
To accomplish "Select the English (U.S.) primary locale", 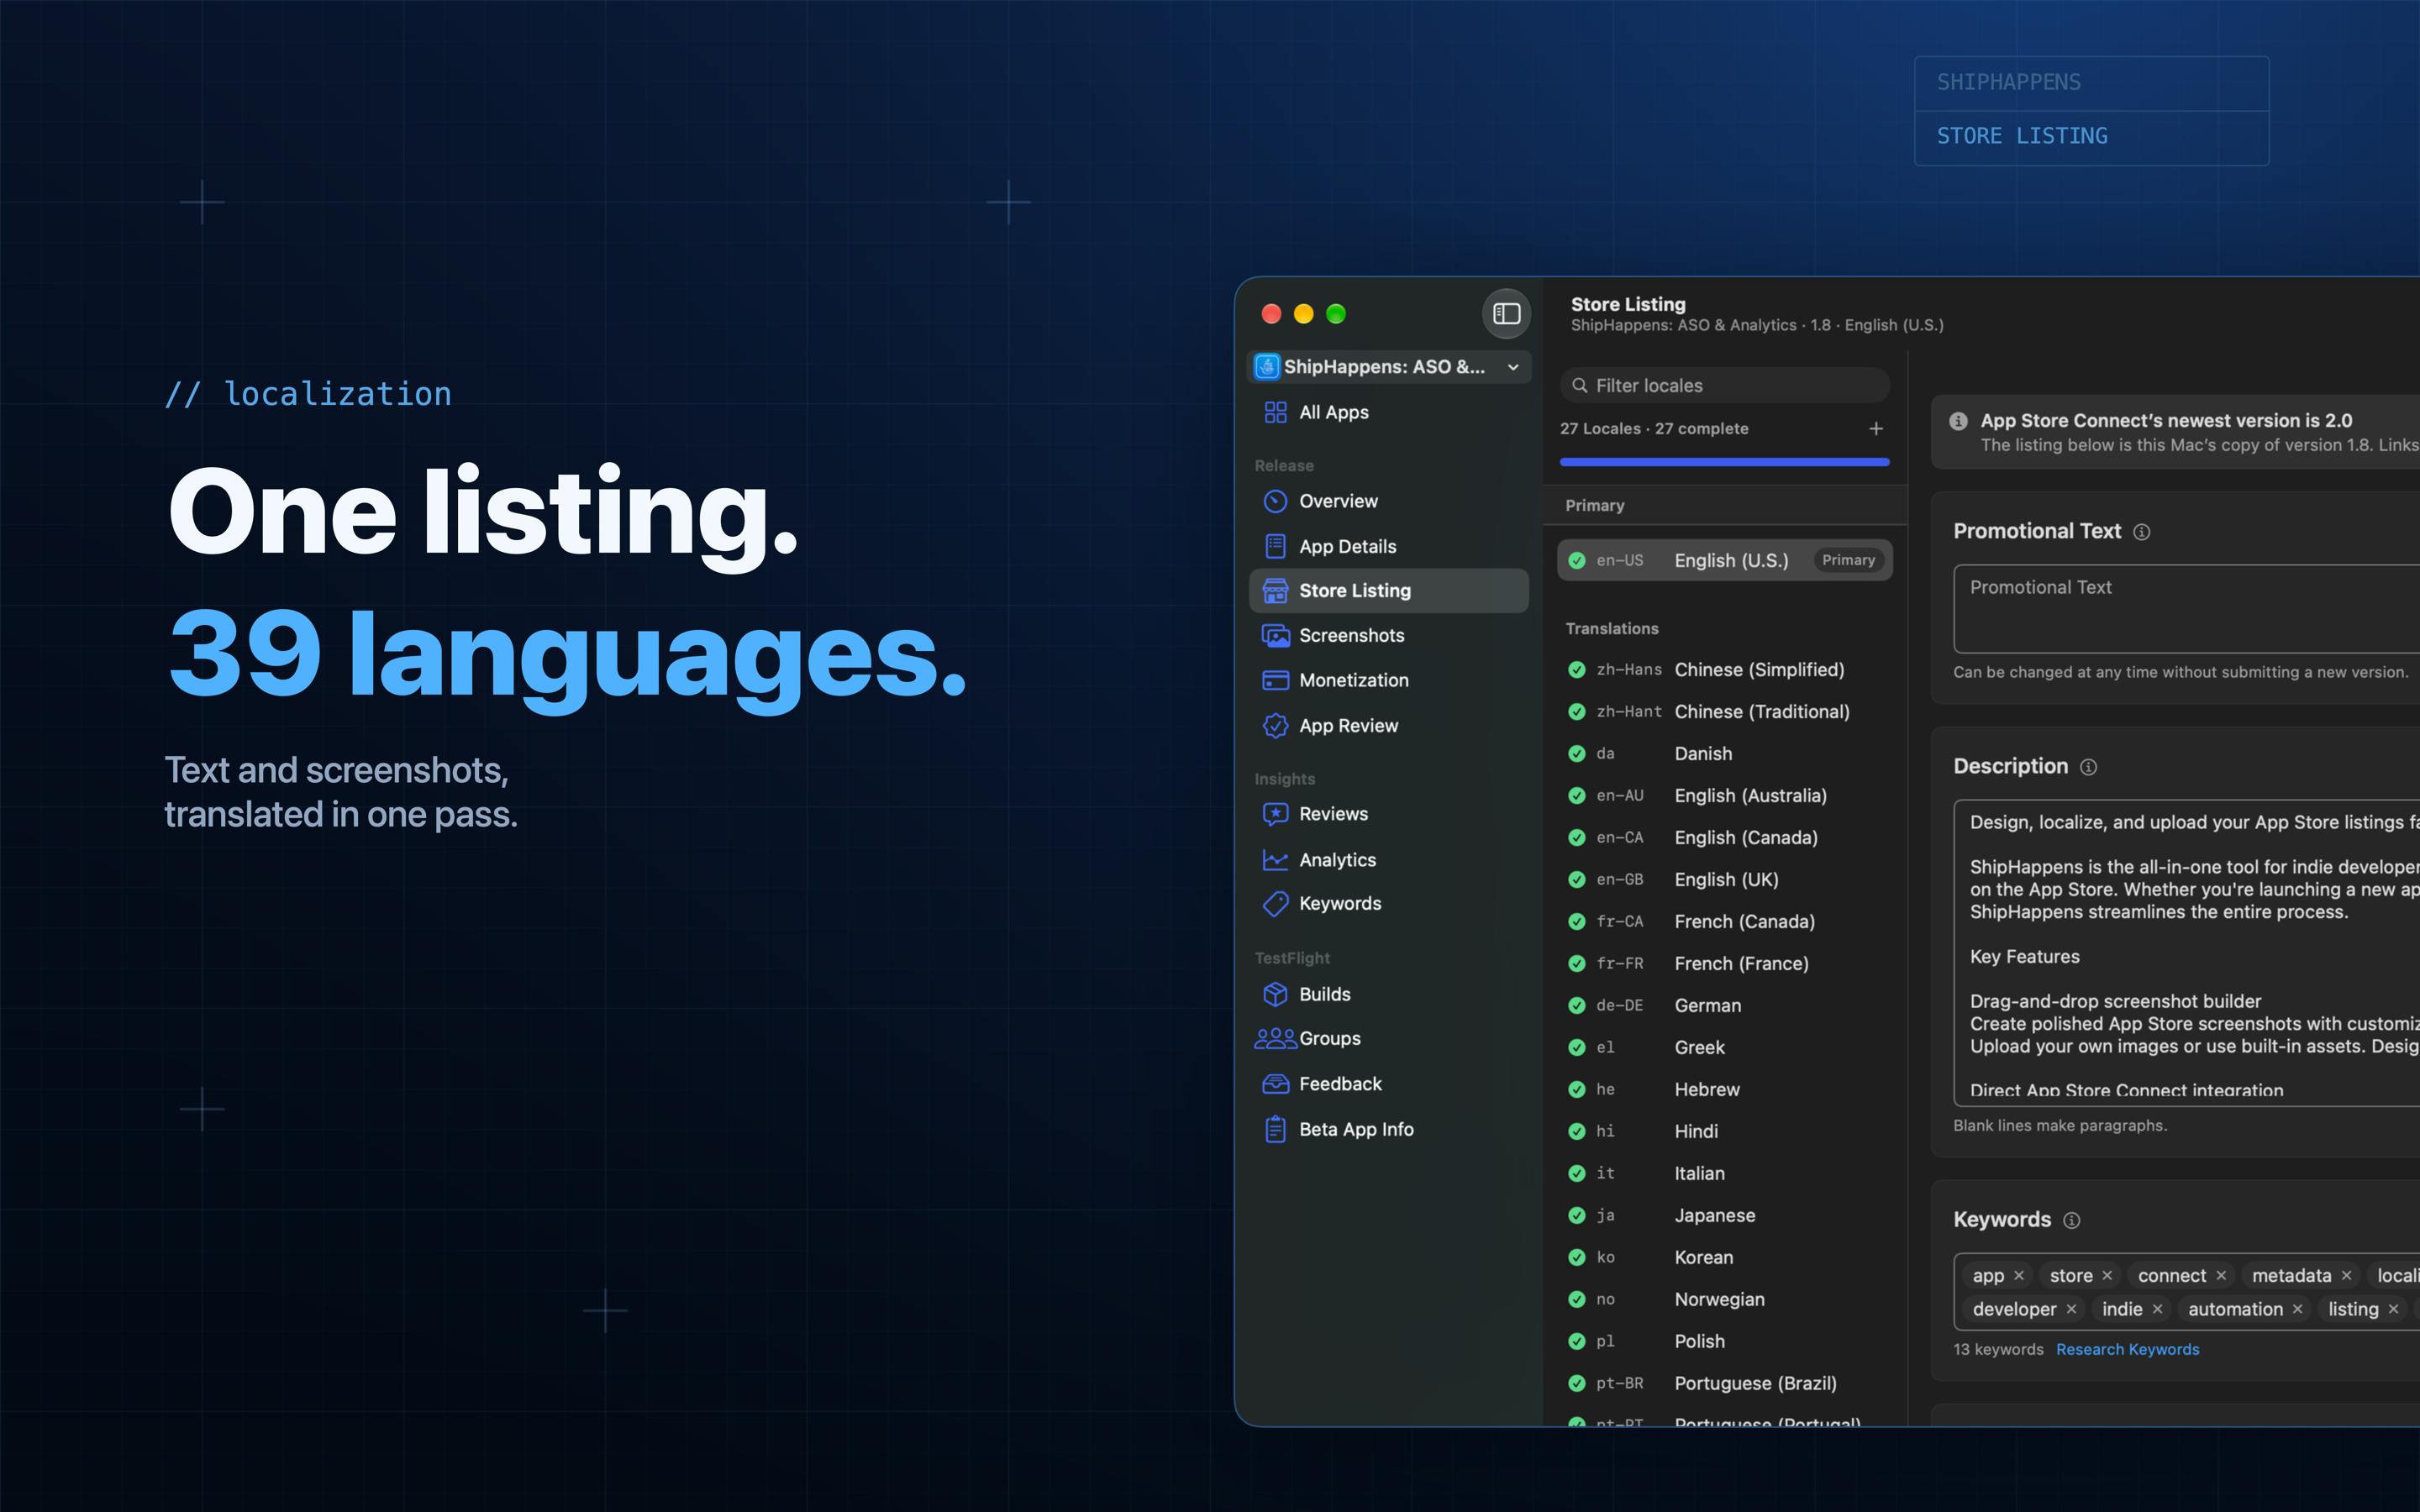I will (x=1725, y=560).
